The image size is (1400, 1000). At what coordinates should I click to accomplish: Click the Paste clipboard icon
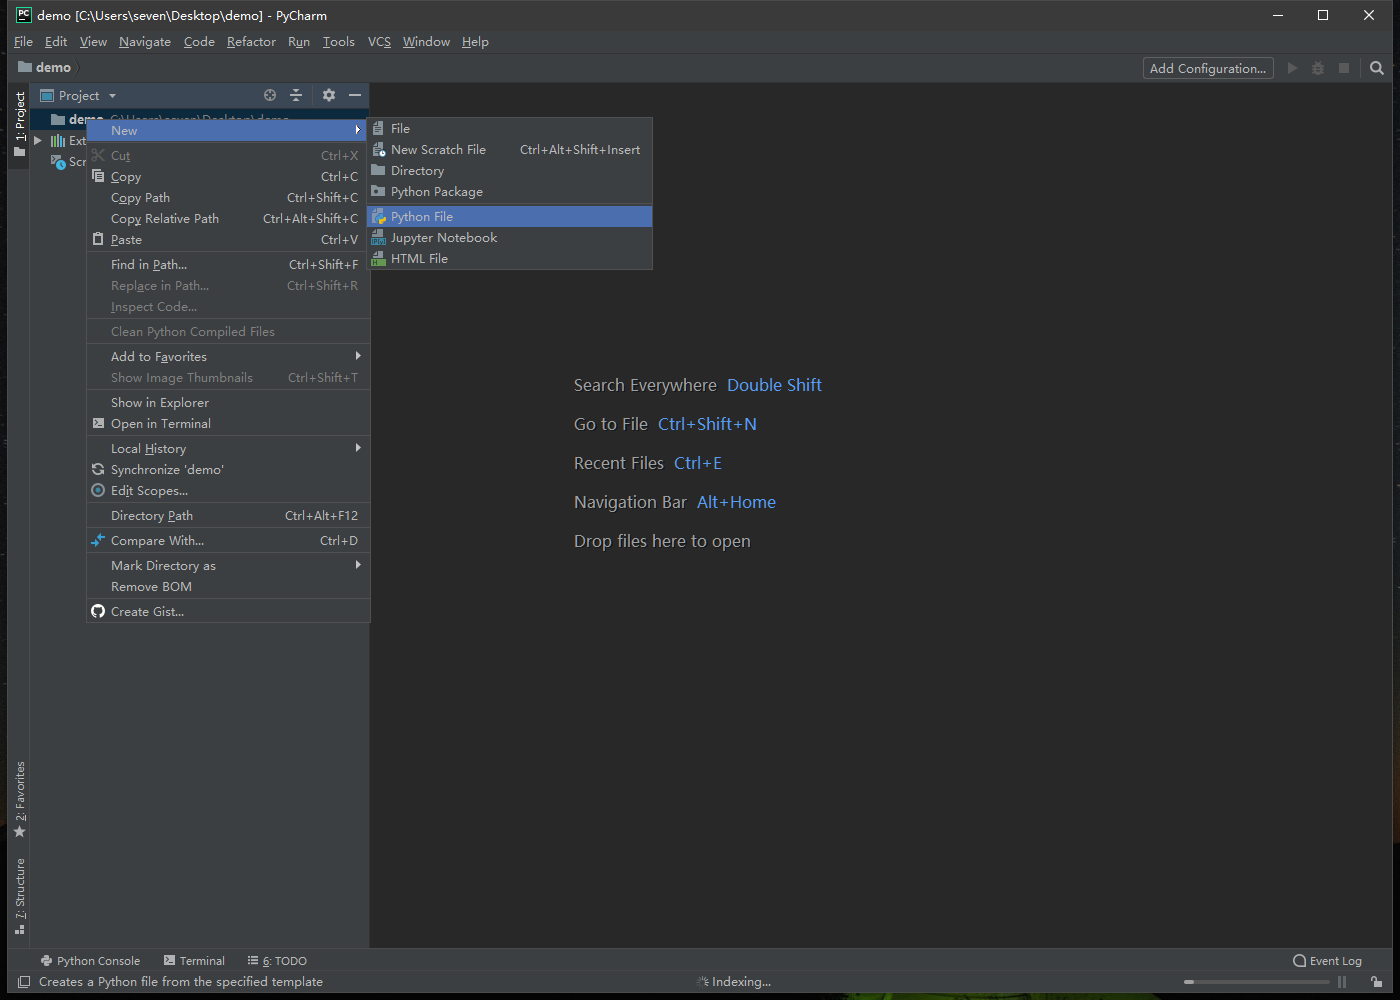pos(98,239)
